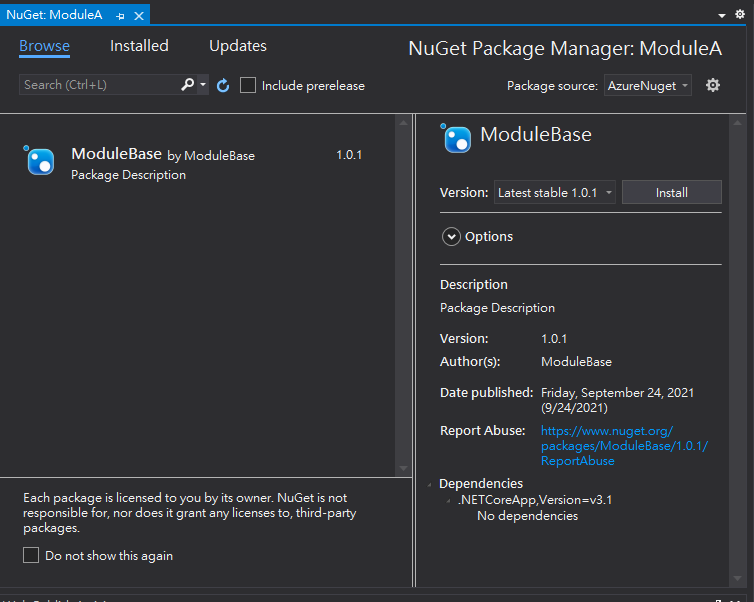Screen dimensions: 754x602
Task: Switch to the Installed tab
Action: point(139,46)
